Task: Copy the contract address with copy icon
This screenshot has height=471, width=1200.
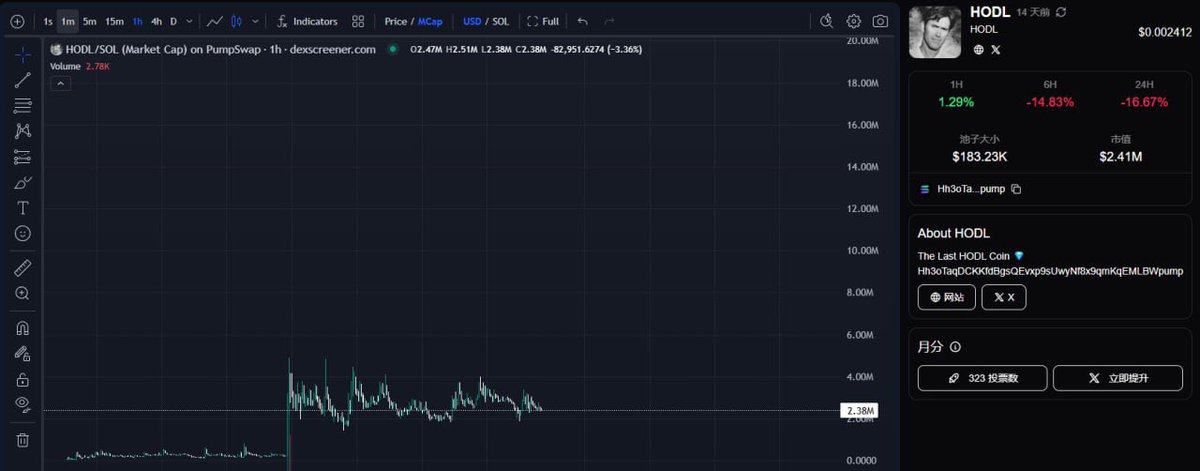Action: [x=1016, y=189]
